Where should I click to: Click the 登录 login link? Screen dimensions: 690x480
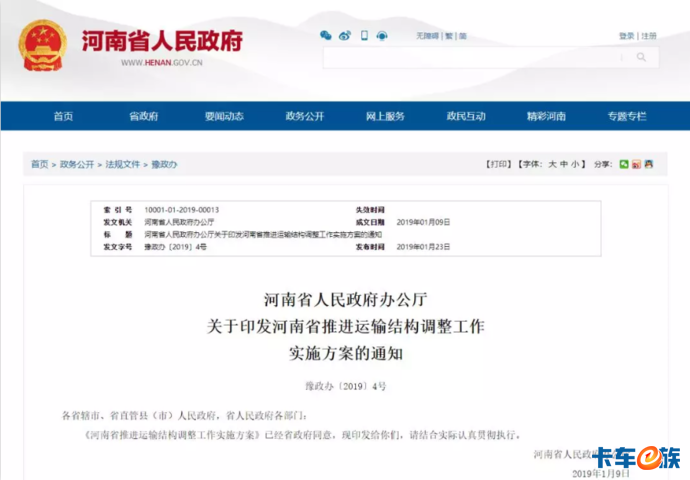click(626, 36)
